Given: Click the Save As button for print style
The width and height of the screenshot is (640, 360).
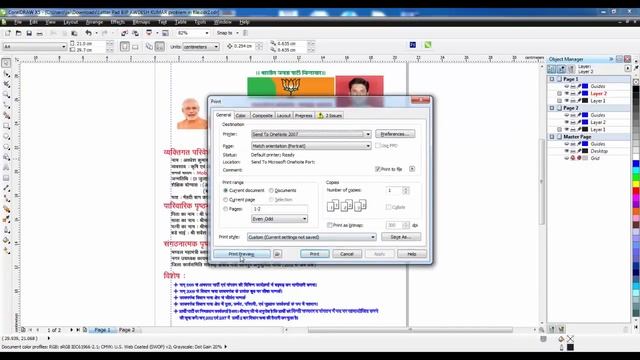Looking at the screenshot, I should (401, 237).
